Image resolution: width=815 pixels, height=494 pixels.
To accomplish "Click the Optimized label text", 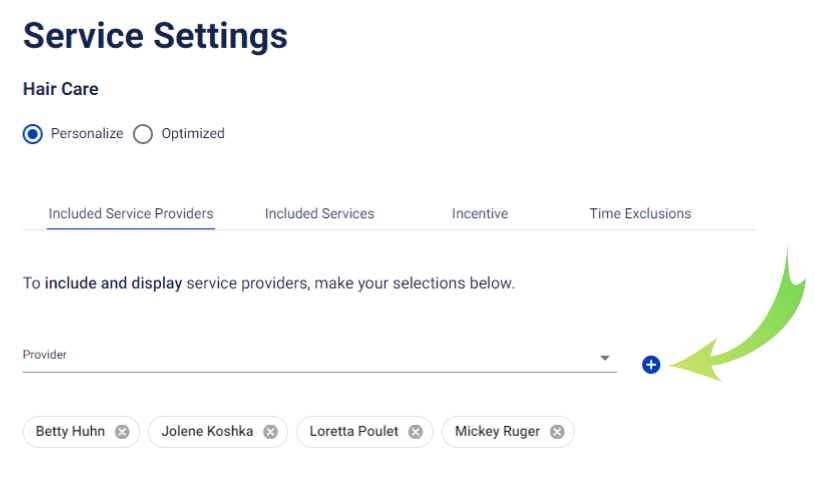I will click(193, 134).
